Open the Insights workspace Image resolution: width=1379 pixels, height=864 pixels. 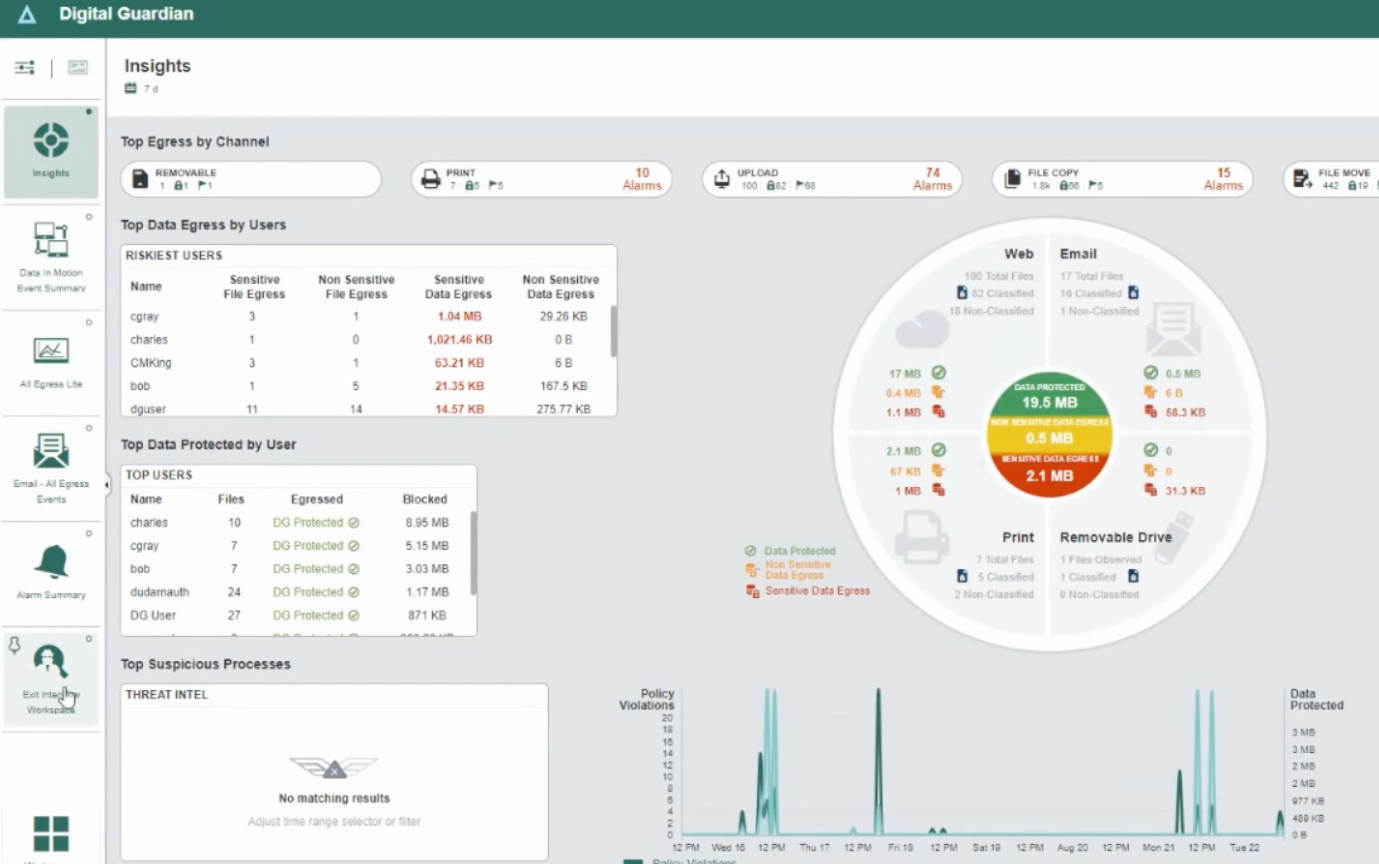click(51, 151)
